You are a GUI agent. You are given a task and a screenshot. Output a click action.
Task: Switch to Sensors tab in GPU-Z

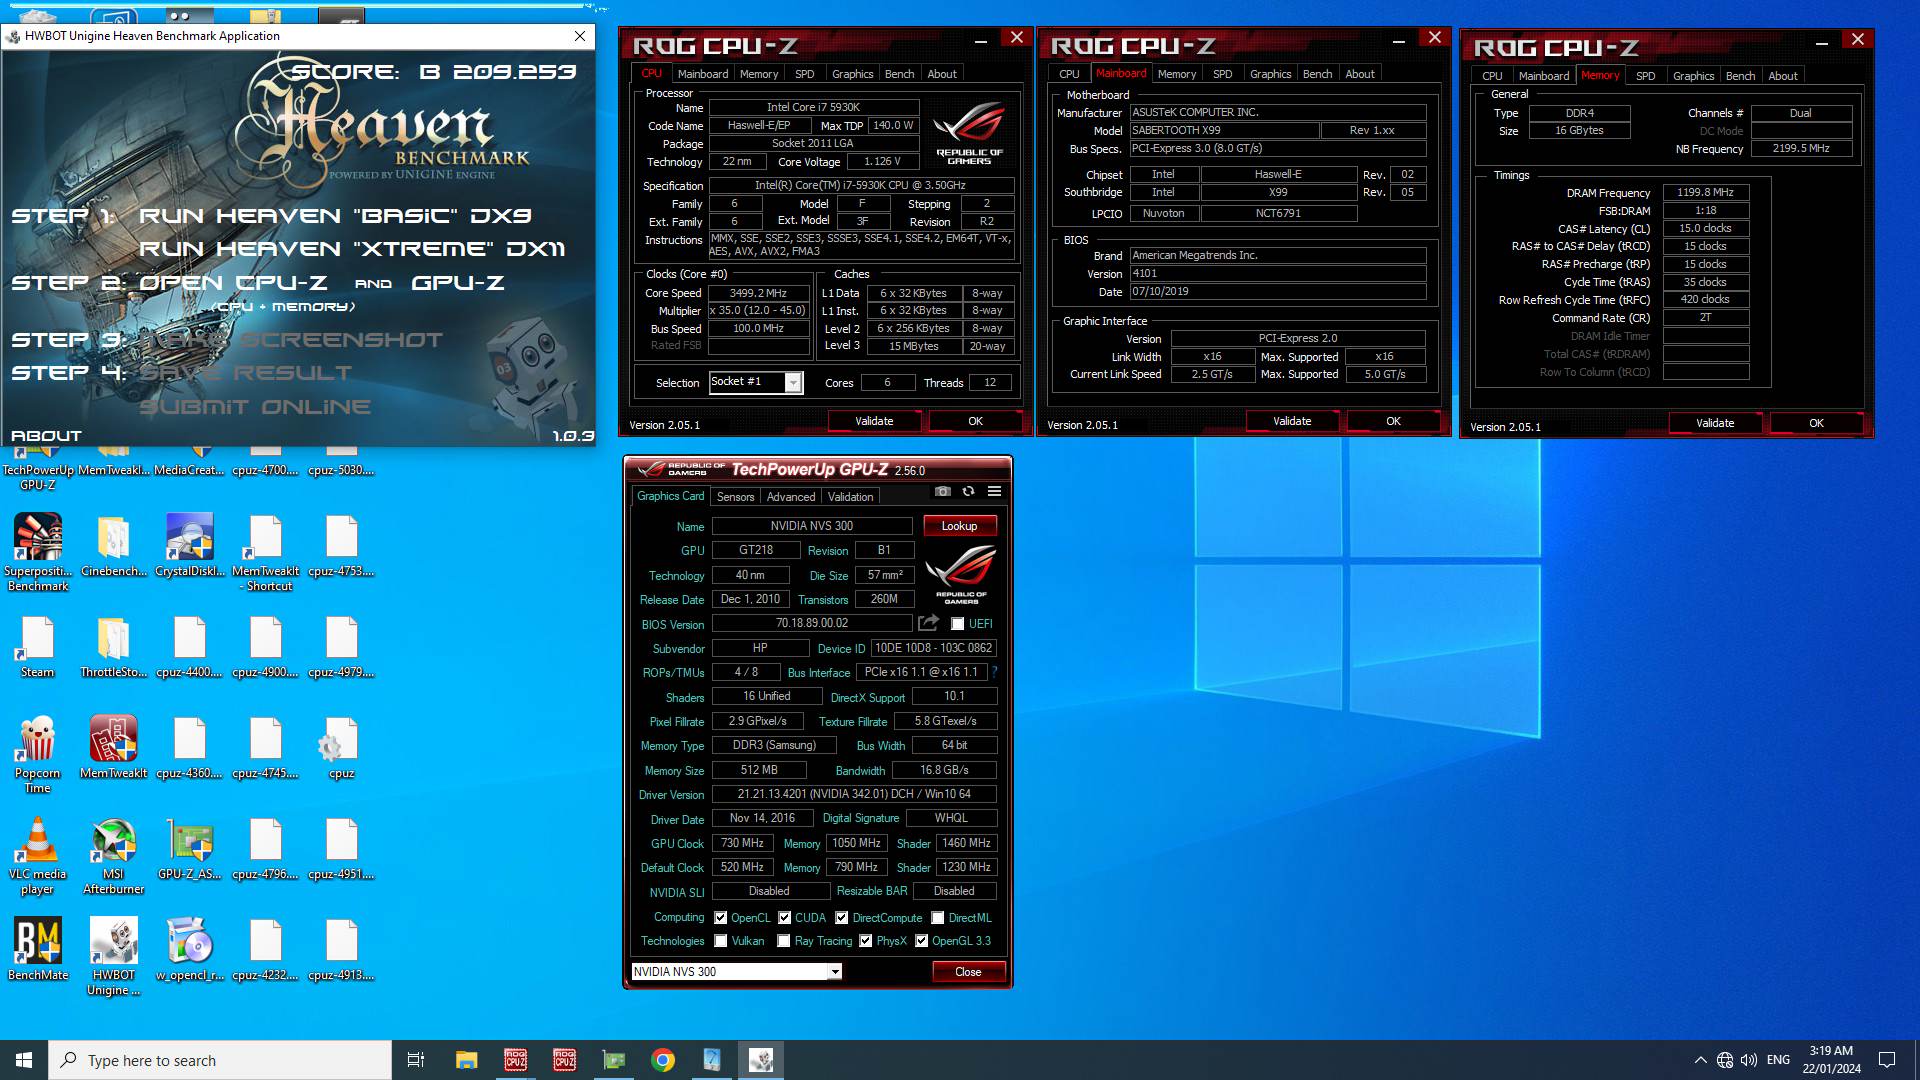tap(735, 497)
